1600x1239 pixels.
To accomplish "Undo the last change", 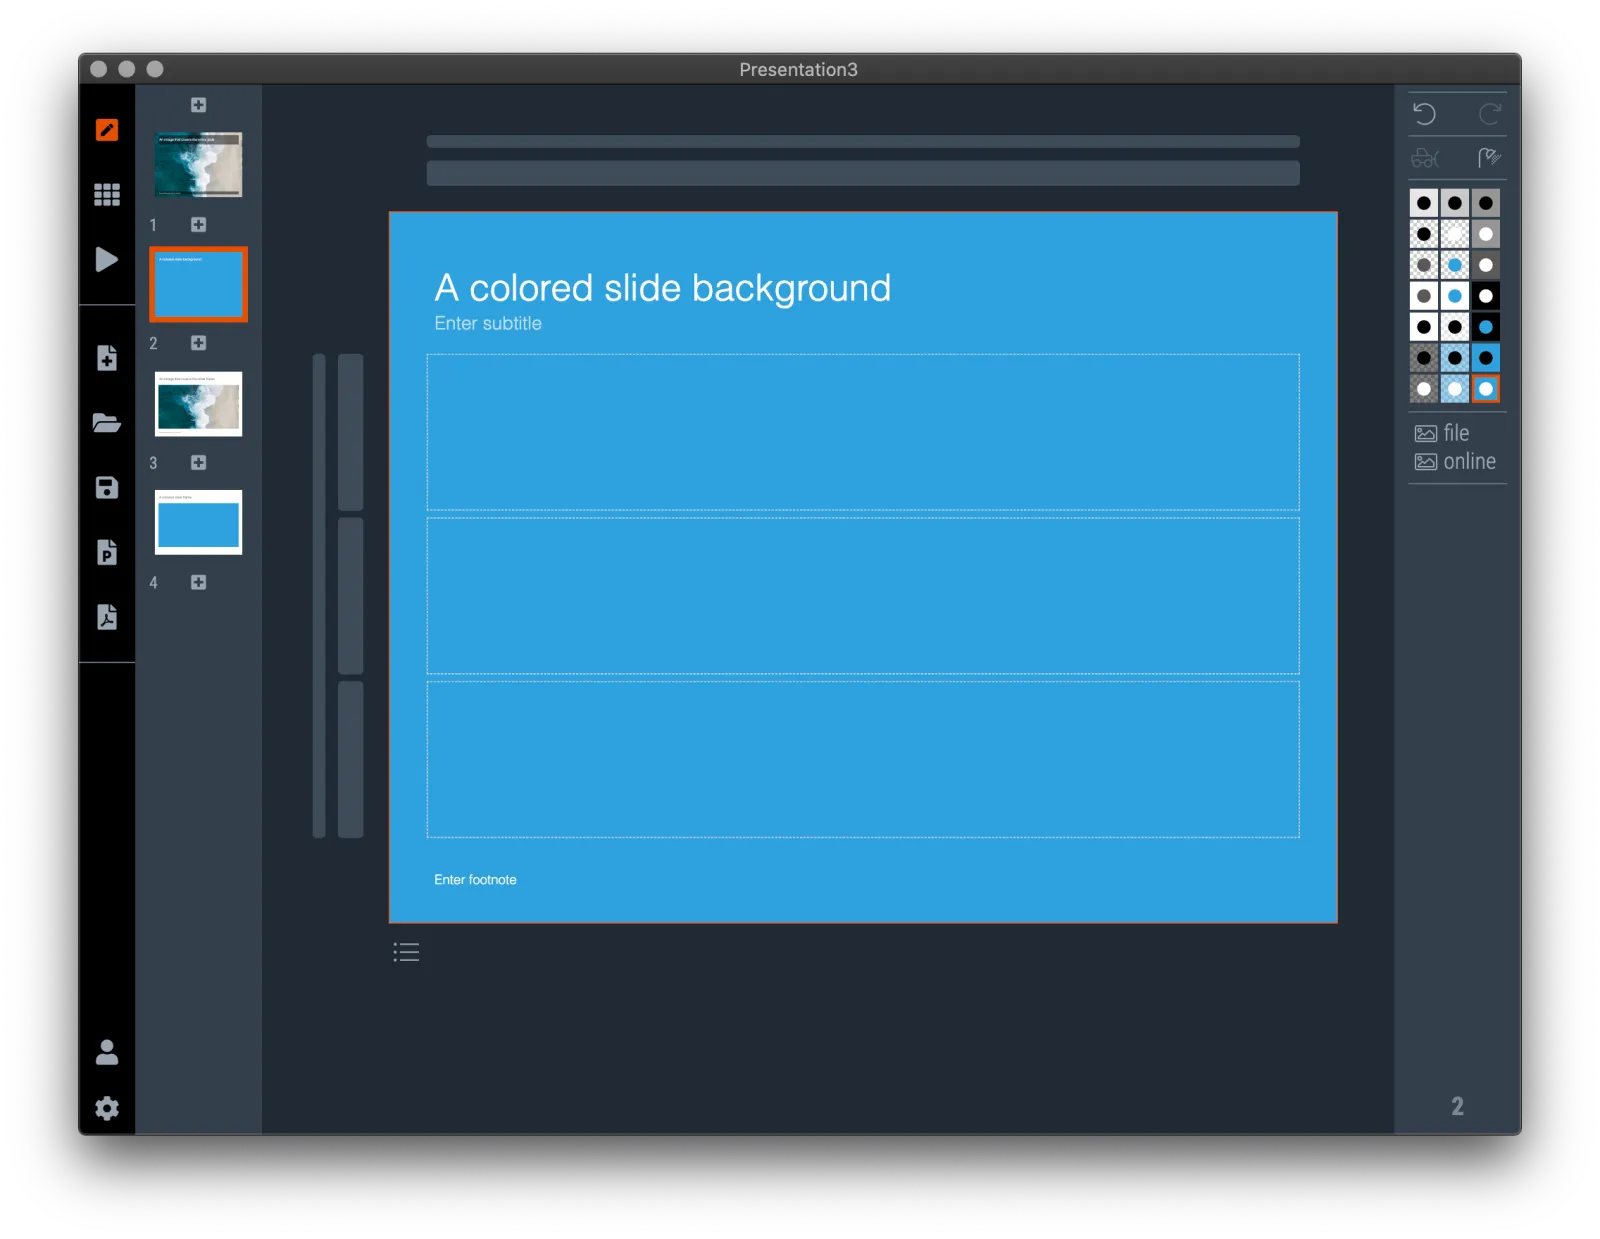I will click(x=1424, y=114).
